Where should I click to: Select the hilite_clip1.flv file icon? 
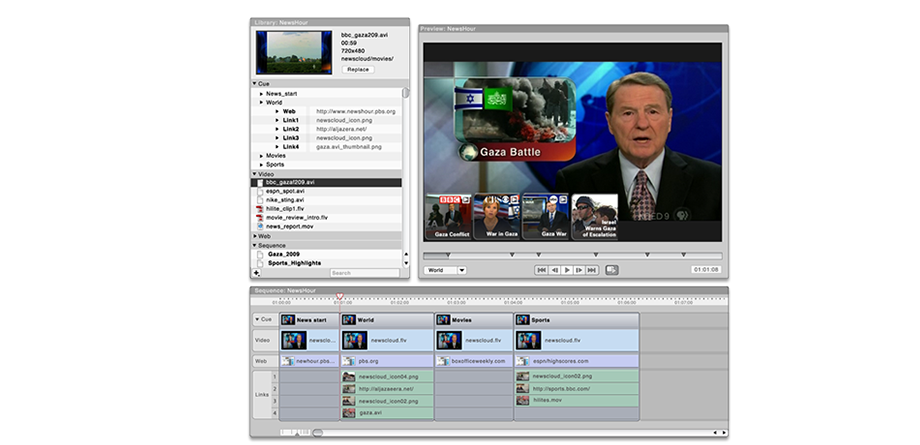pyautogui.click(x=258, y=208)
